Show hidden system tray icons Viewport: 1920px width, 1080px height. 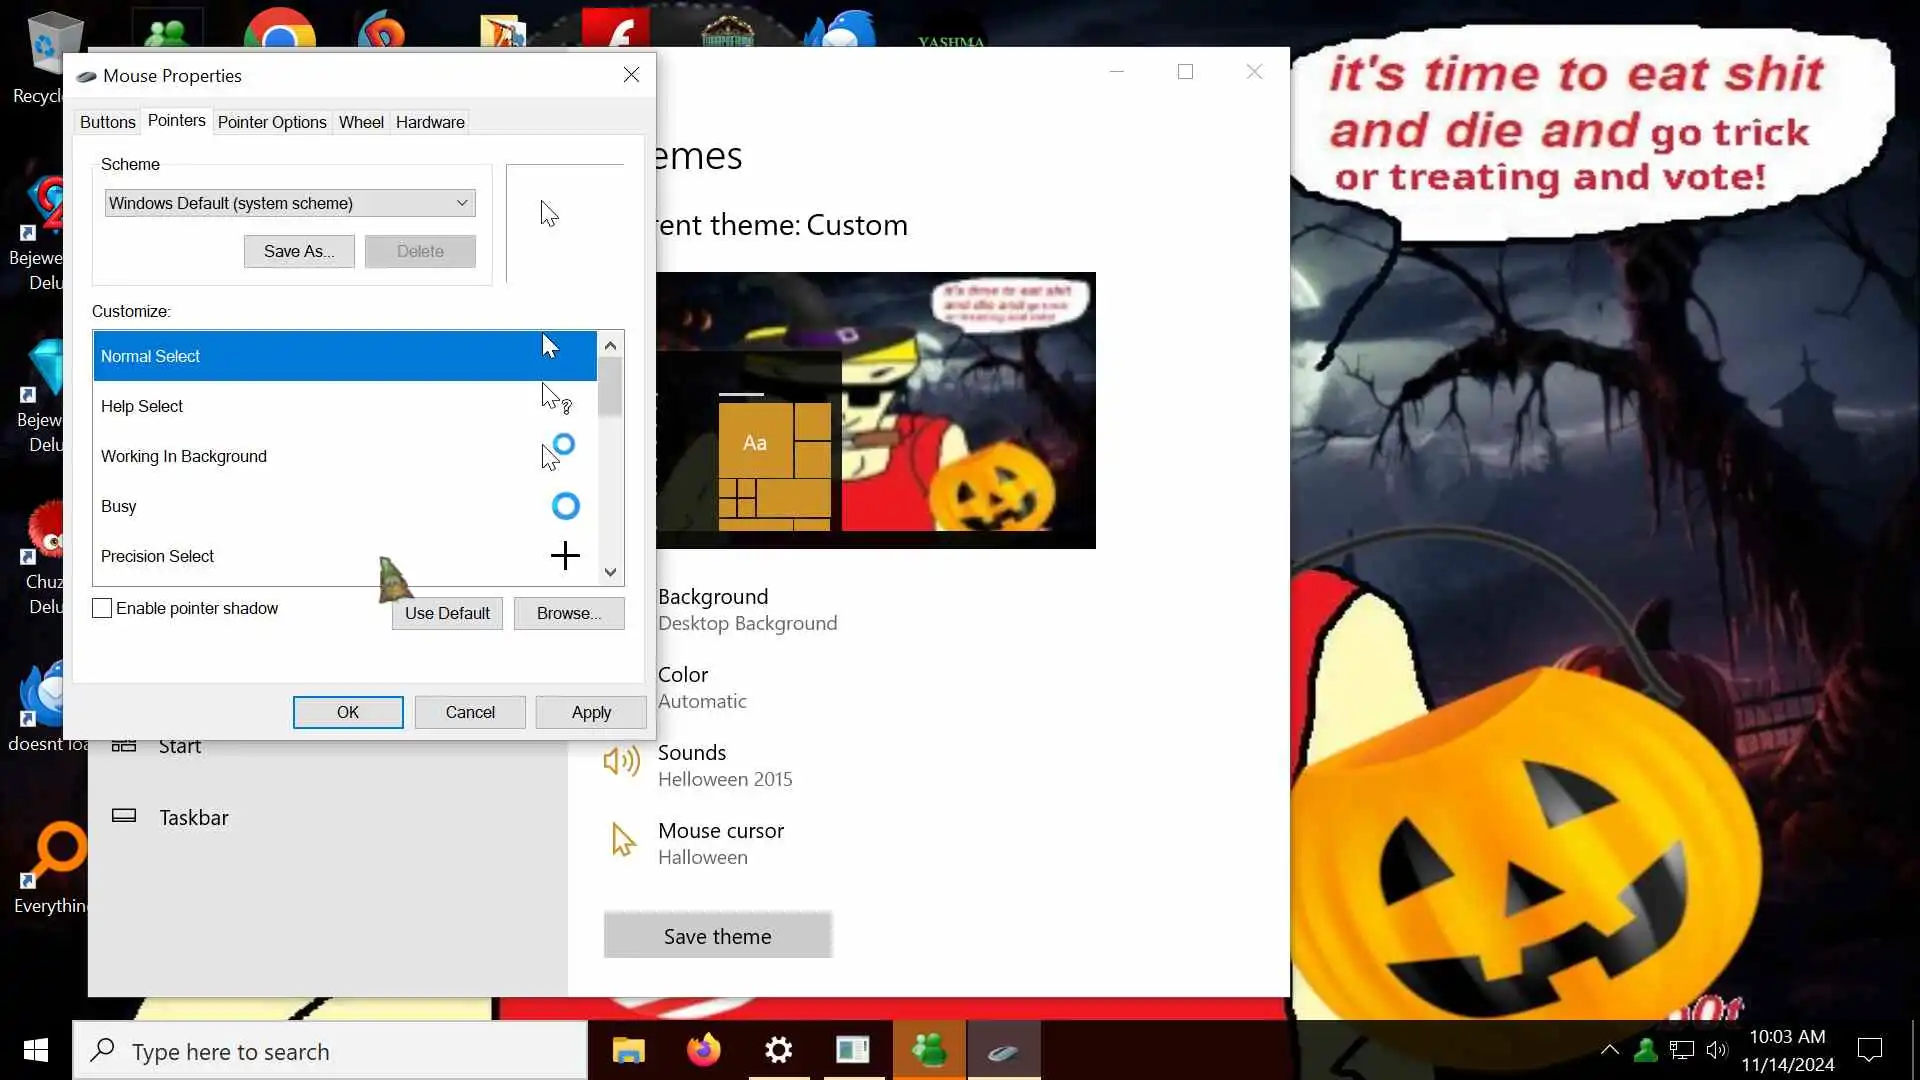point(1609,1050)
